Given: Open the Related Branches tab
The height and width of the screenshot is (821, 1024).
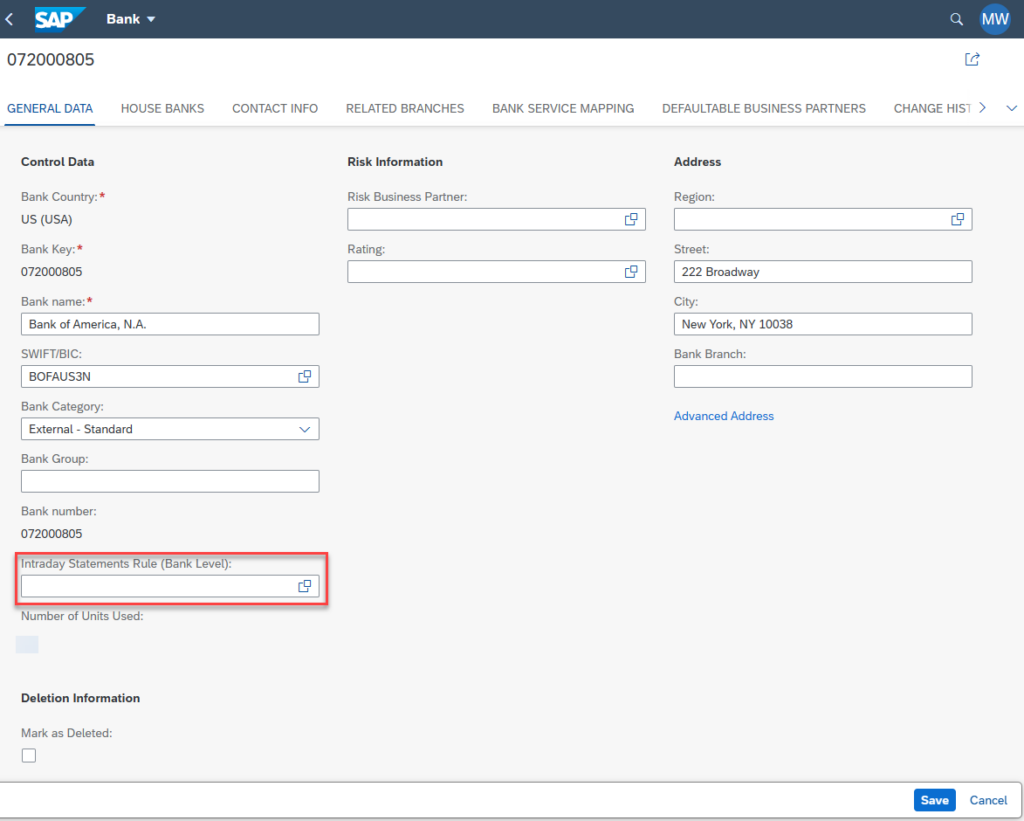Looking at the screenshot, I should click(x=405, y=108).
